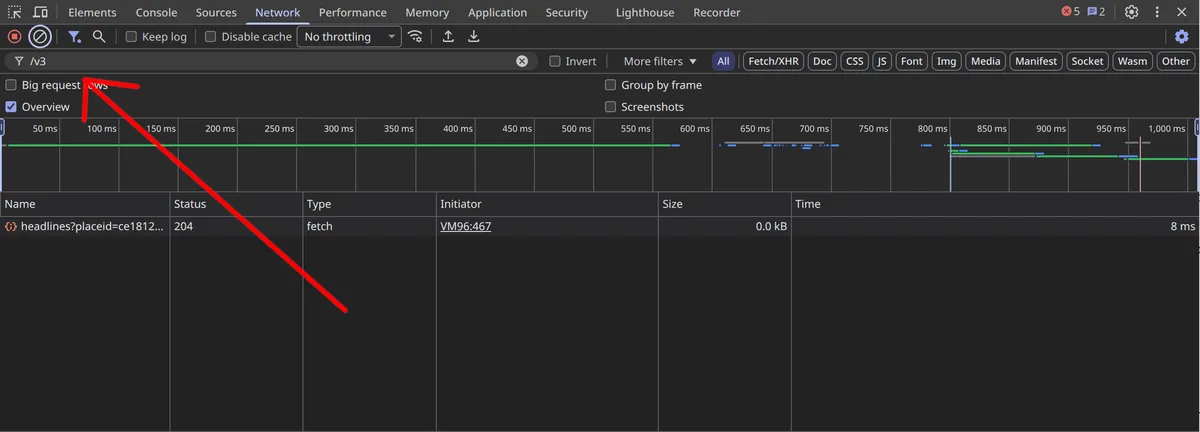Open the Sources tab
This screenshot has height=432, width=1200.
tap(216, 12)
